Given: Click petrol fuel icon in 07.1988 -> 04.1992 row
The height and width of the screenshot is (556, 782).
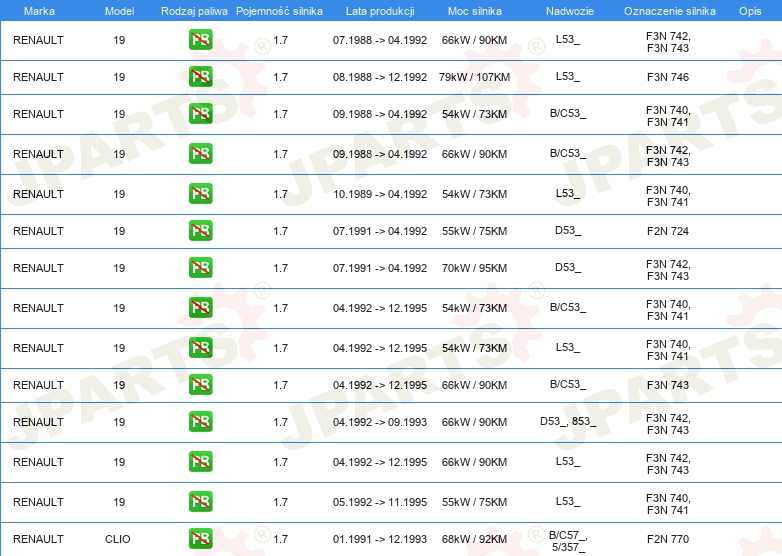Looking at the screenshot, I should point(200,40).
